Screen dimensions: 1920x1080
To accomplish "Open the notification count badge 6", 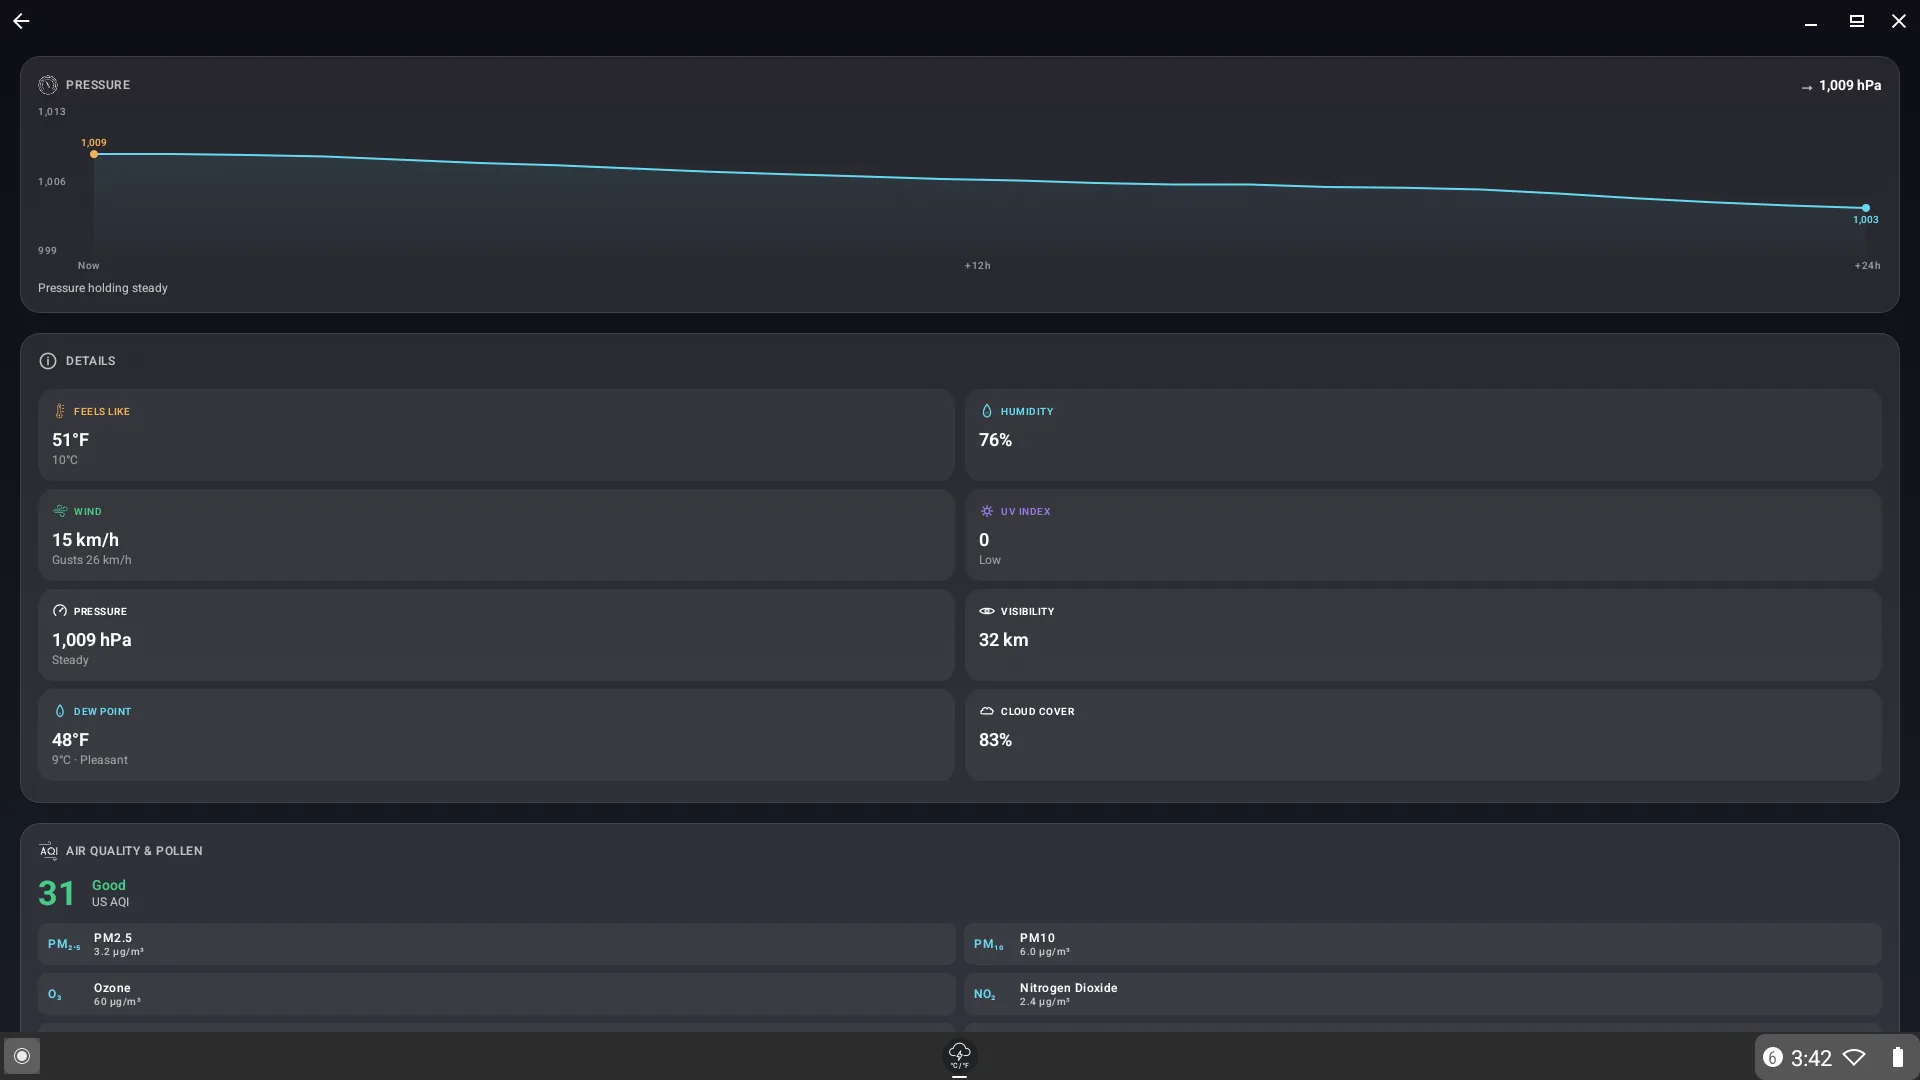I will coord(1773,1057).
